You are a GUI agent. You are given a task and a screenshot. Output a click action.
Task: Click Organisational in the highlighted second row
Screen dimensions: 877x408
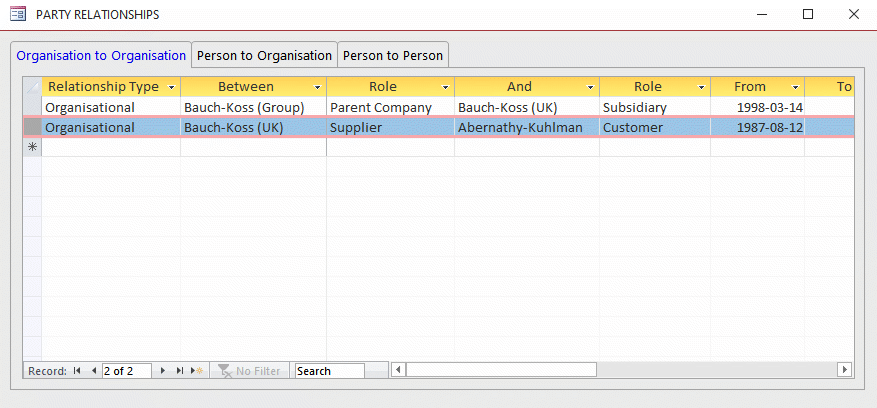[111, 127]
